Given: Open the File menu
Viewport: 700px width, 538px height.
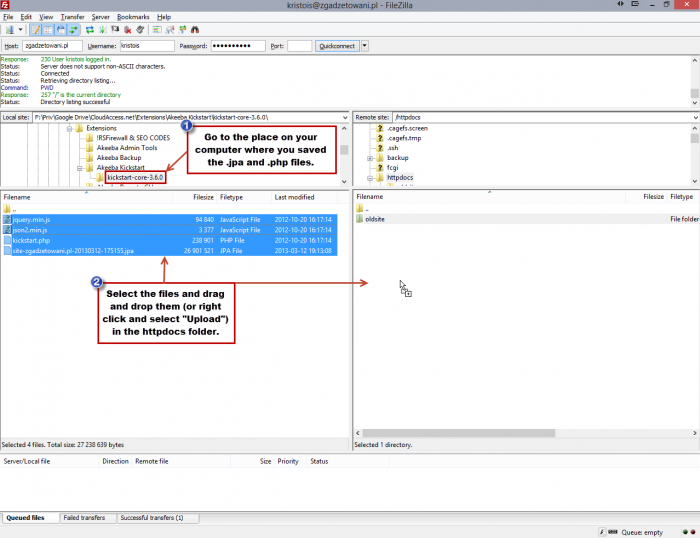Looking at the screenshot, I should pyautogui.click(x=8, y=17).
